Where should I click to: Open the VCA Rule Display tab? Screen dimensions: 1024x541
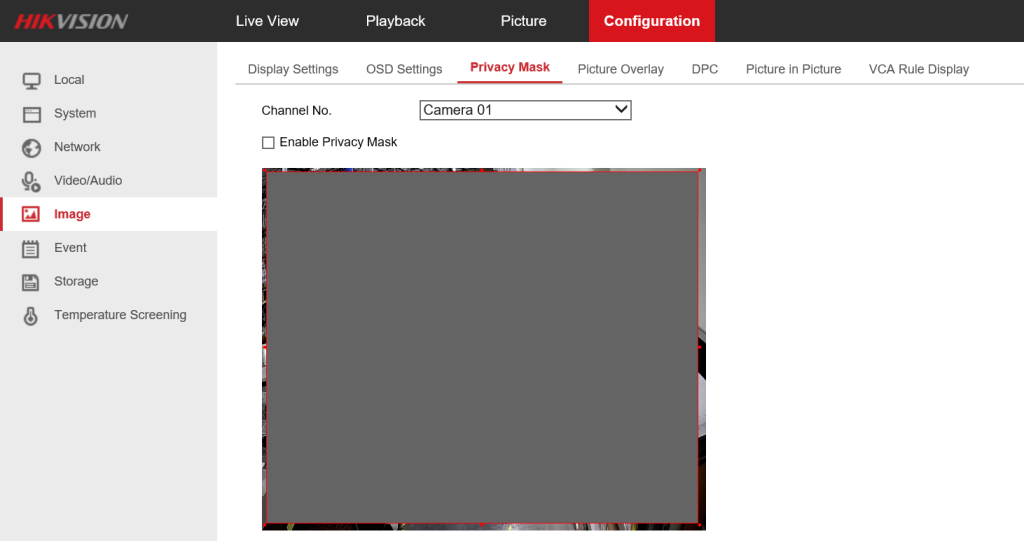918,69
